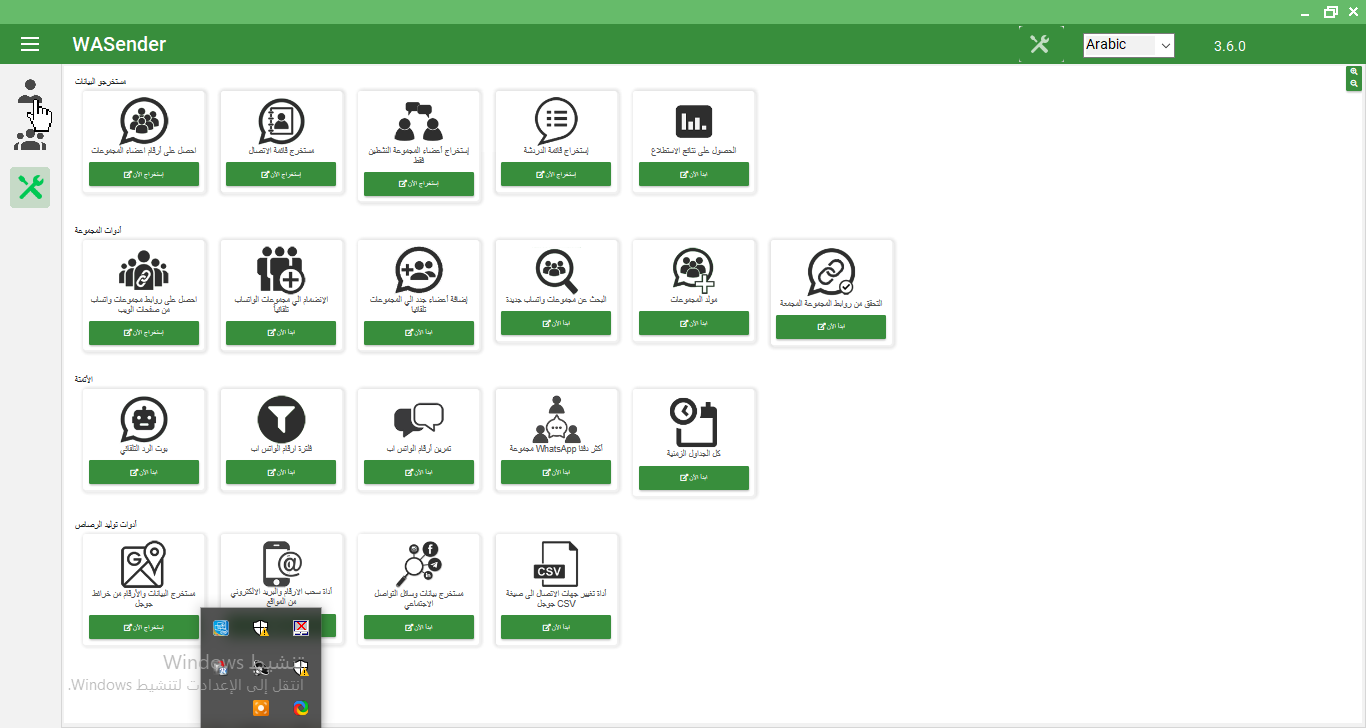The image size is (1366, 728).
Task: Click green button under number warmer card
Action: (x=418, y=472)
